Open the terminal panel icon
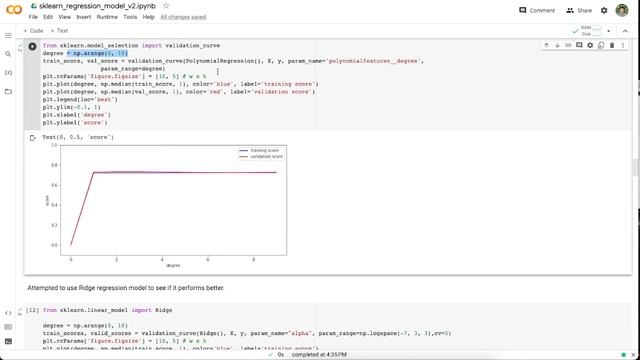Viewport: 640px width, 360px height. [x=8, y=341]
